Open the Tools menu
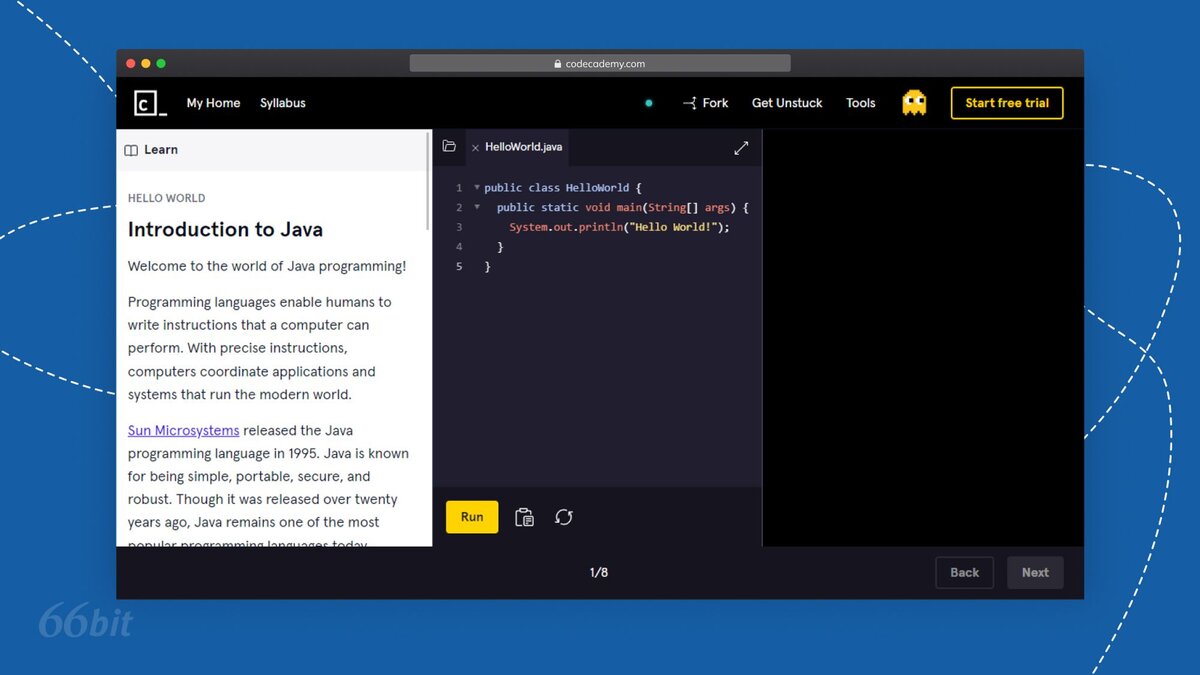 point(860,103)
